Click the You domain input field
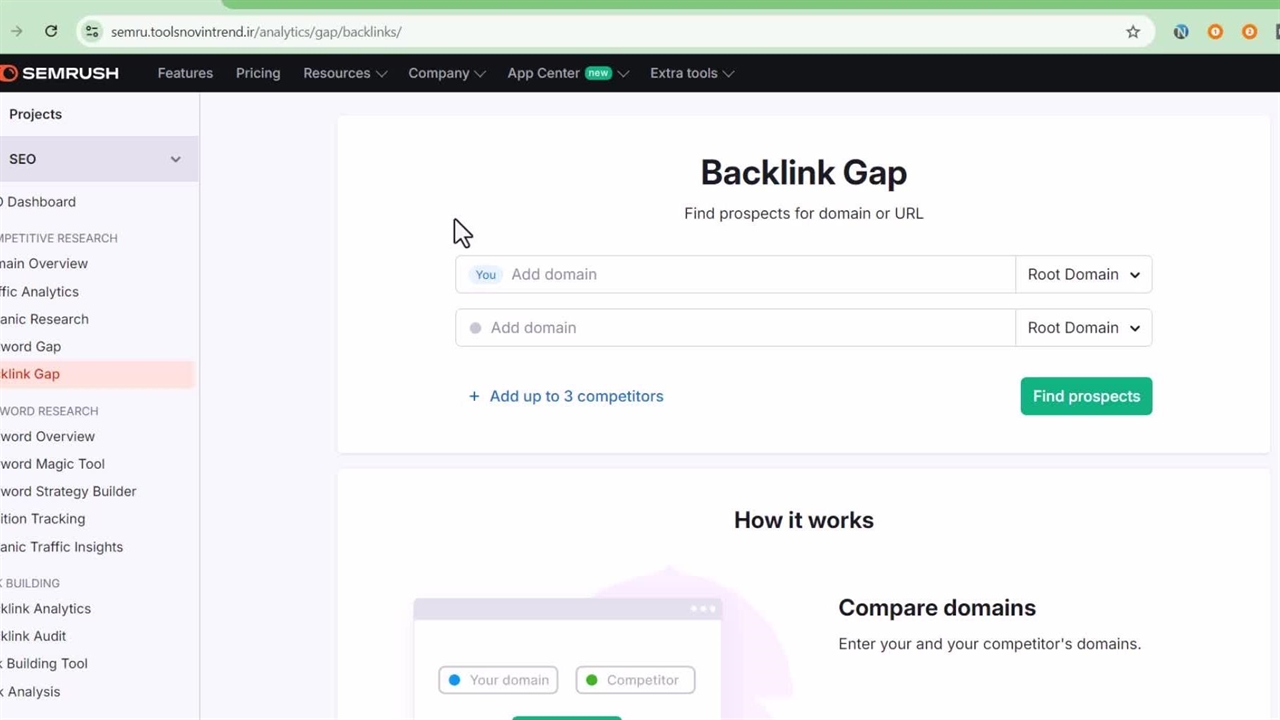The width and height of the screenshot is (1280, 720). click(x=735, y=274)
